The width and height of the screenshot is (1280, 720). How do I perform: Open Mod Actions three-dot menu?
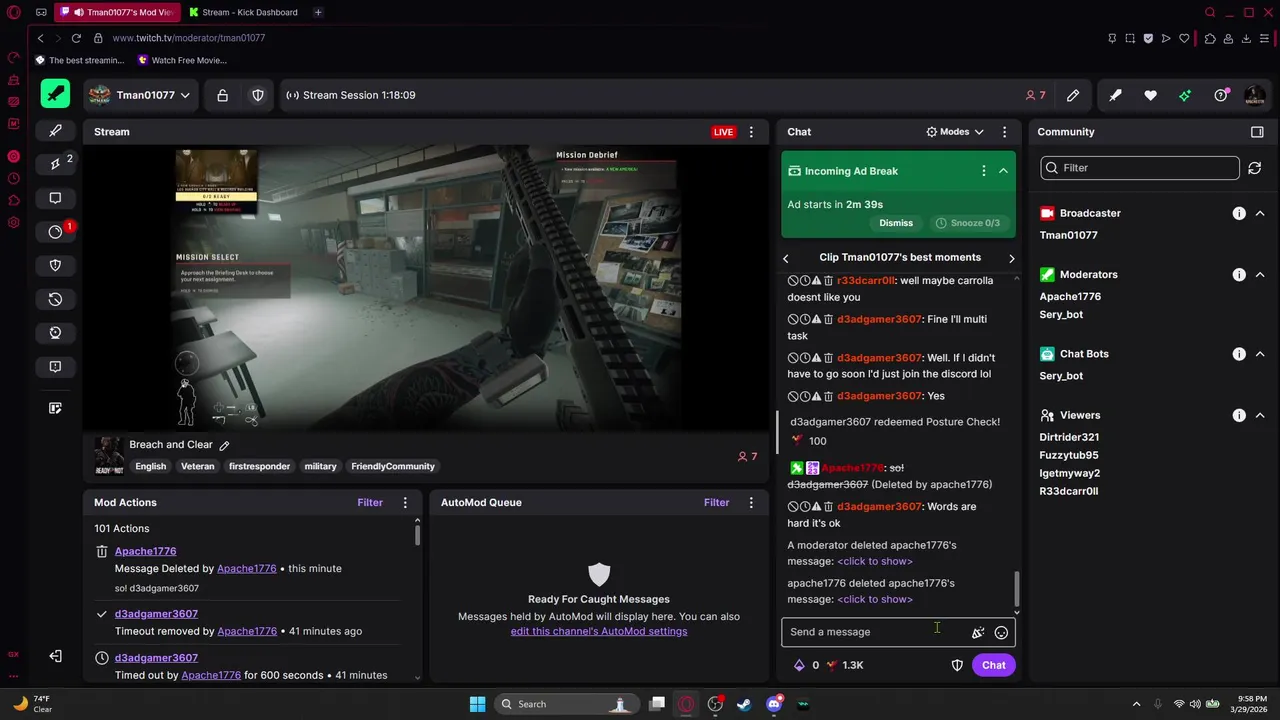(405, 503)
